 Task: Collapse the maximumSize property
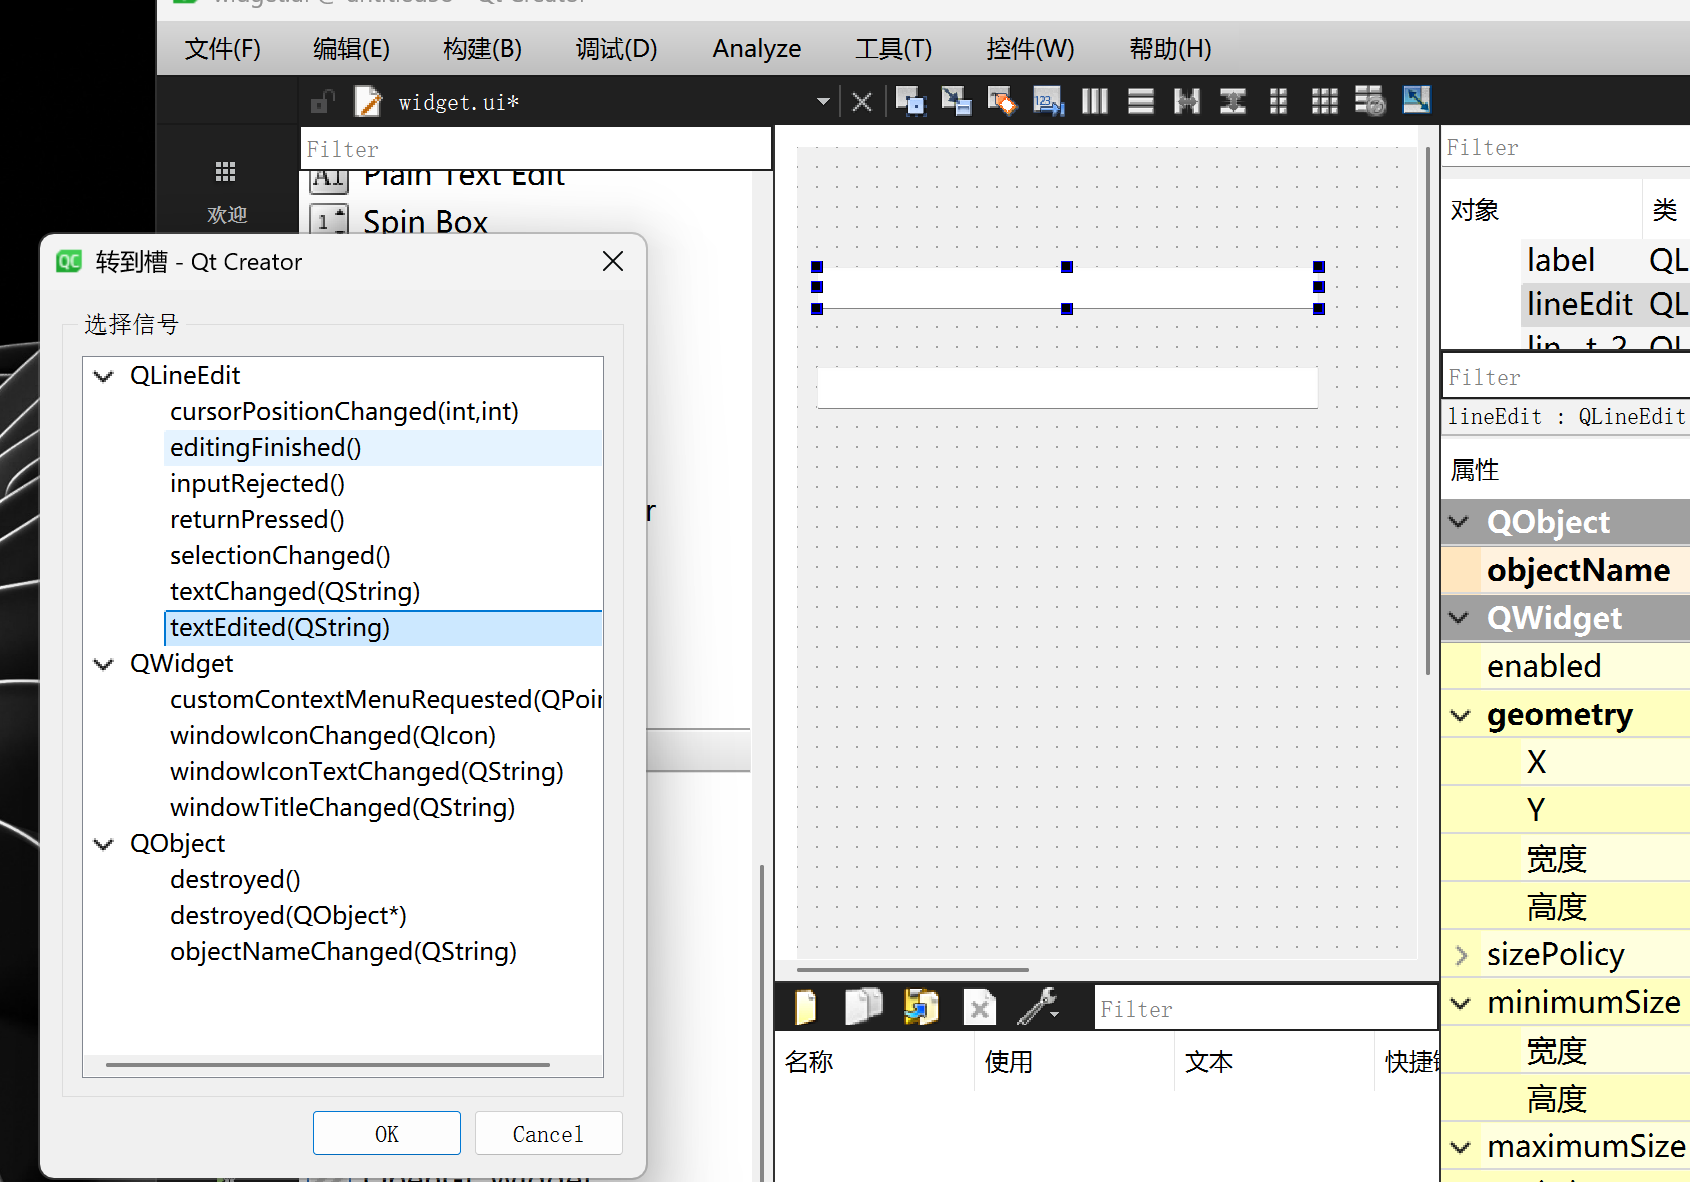(1461, 1147)
